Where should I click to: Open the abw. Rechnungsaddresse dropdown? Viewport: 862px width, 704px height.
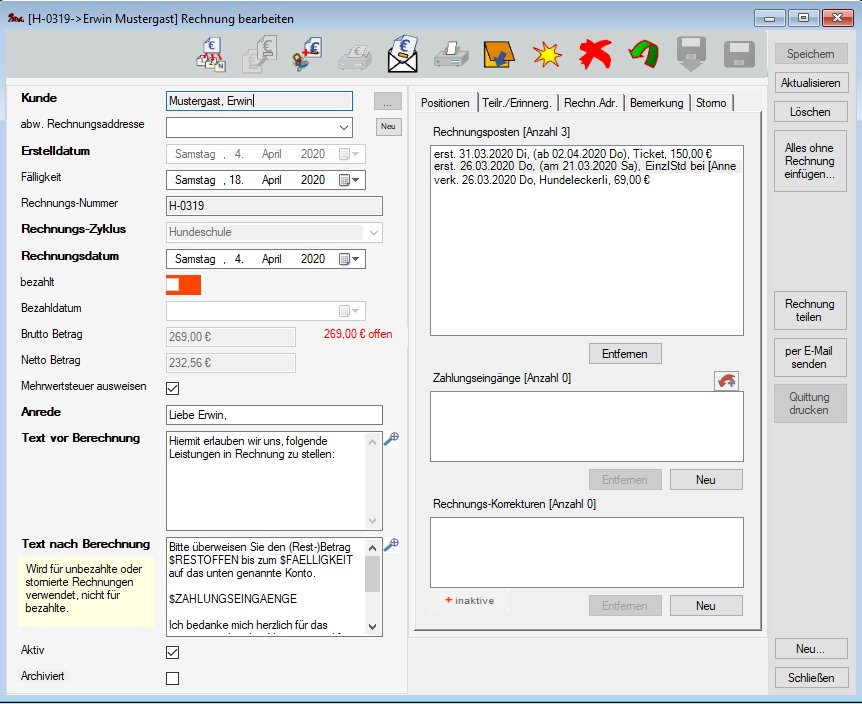(x=344, y=127)
